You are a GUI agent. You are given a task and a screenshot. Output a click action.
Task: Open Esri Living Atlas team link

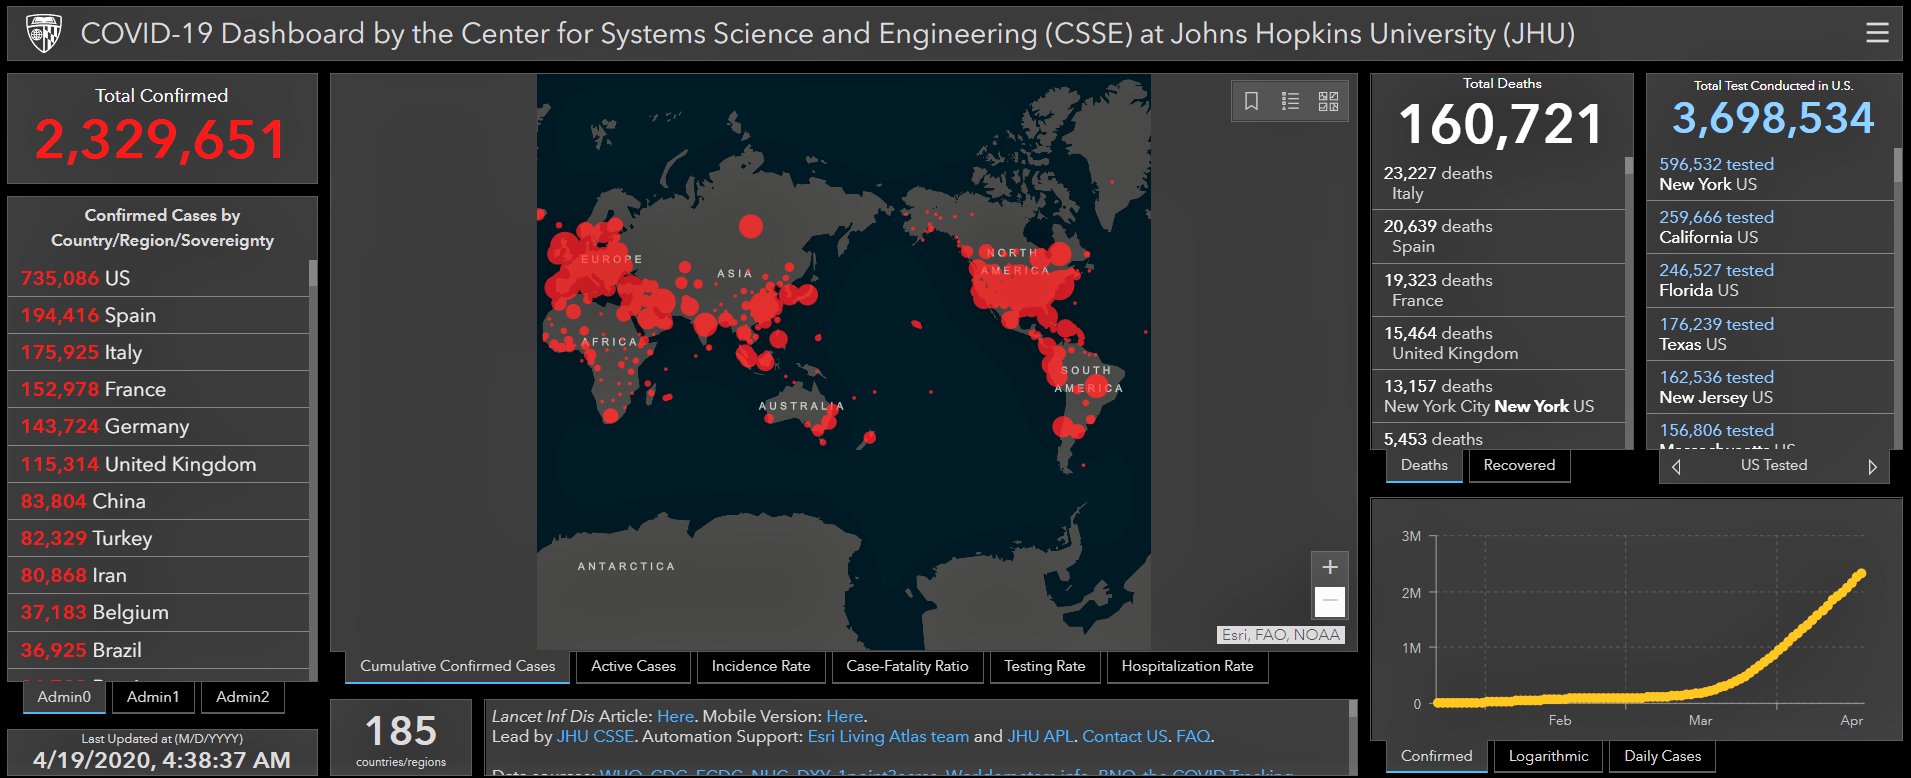click(x=888, y=736)
